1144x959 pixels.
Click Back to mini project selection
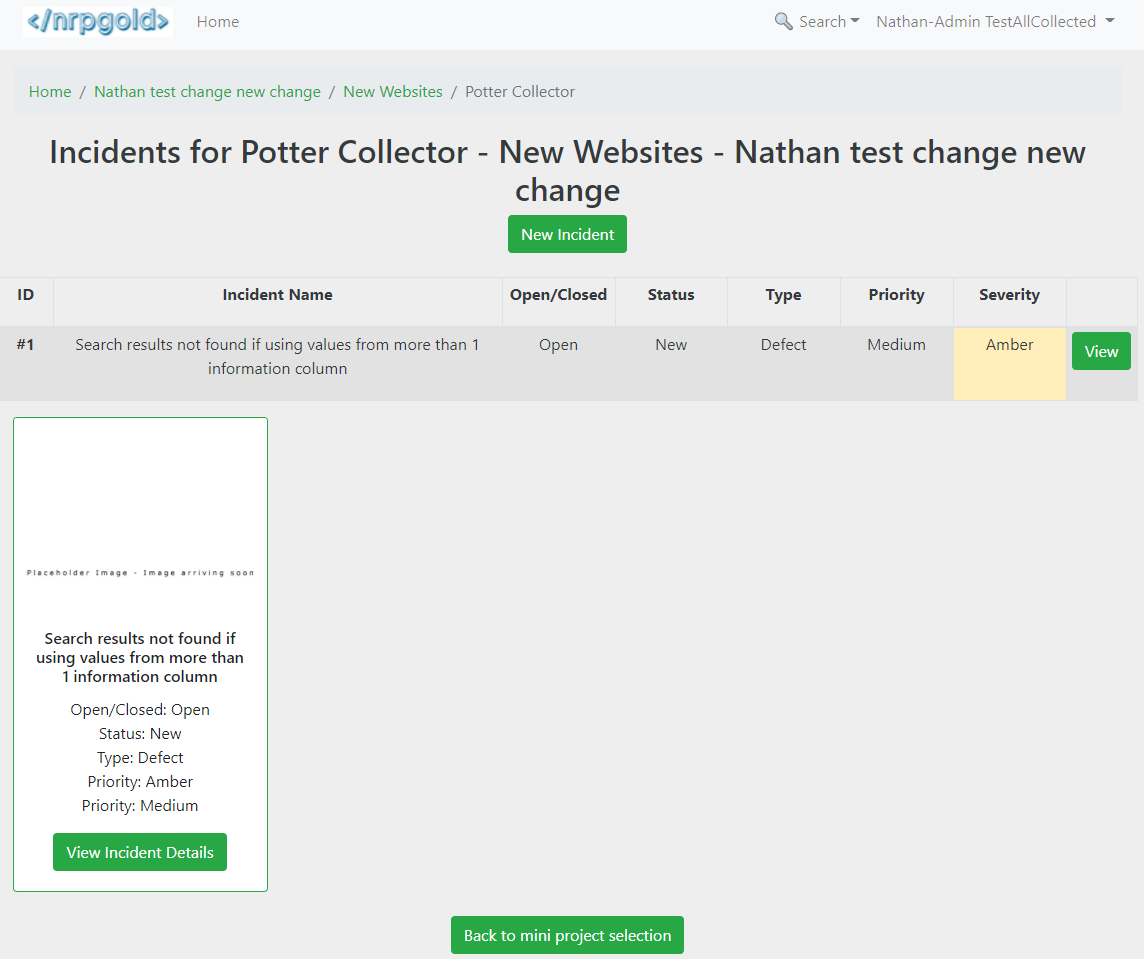(x=567, y=935)
